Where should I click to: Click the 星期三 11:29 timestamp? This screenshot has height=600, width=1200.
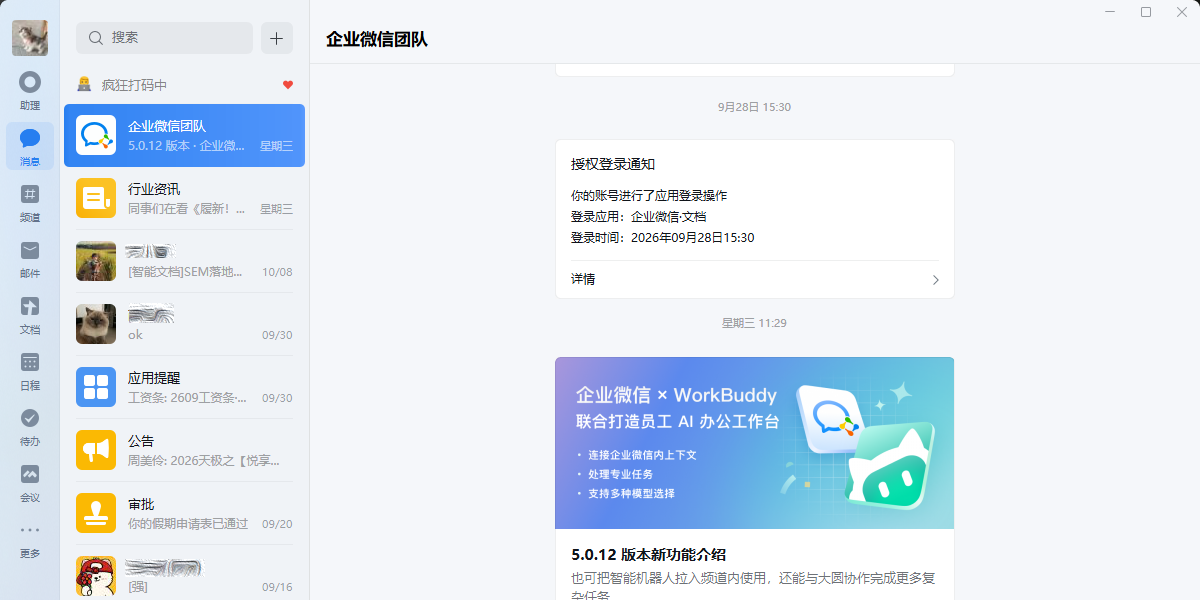[755, 323]
